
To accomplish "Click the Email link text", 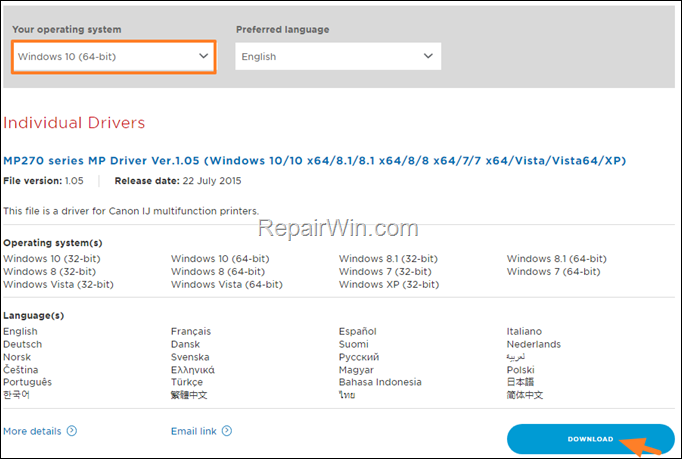I will pyautogui.click(x=194, y=431).
